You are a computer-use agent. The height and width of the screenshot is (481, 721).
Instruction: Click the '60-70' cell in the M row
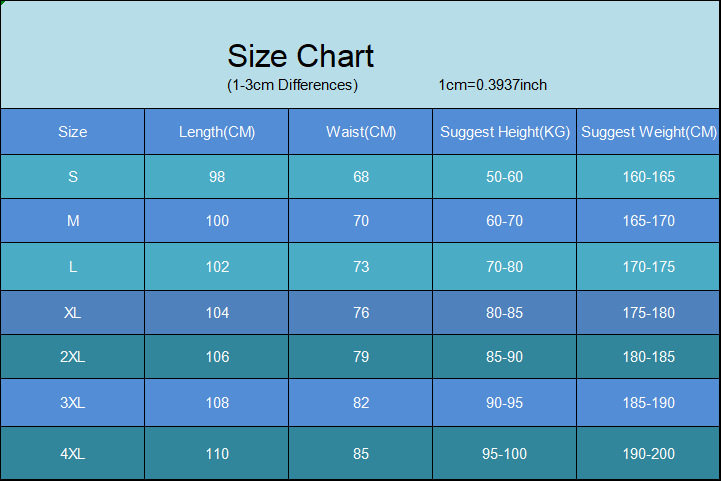pyautogui.click(x=505, y=221)
